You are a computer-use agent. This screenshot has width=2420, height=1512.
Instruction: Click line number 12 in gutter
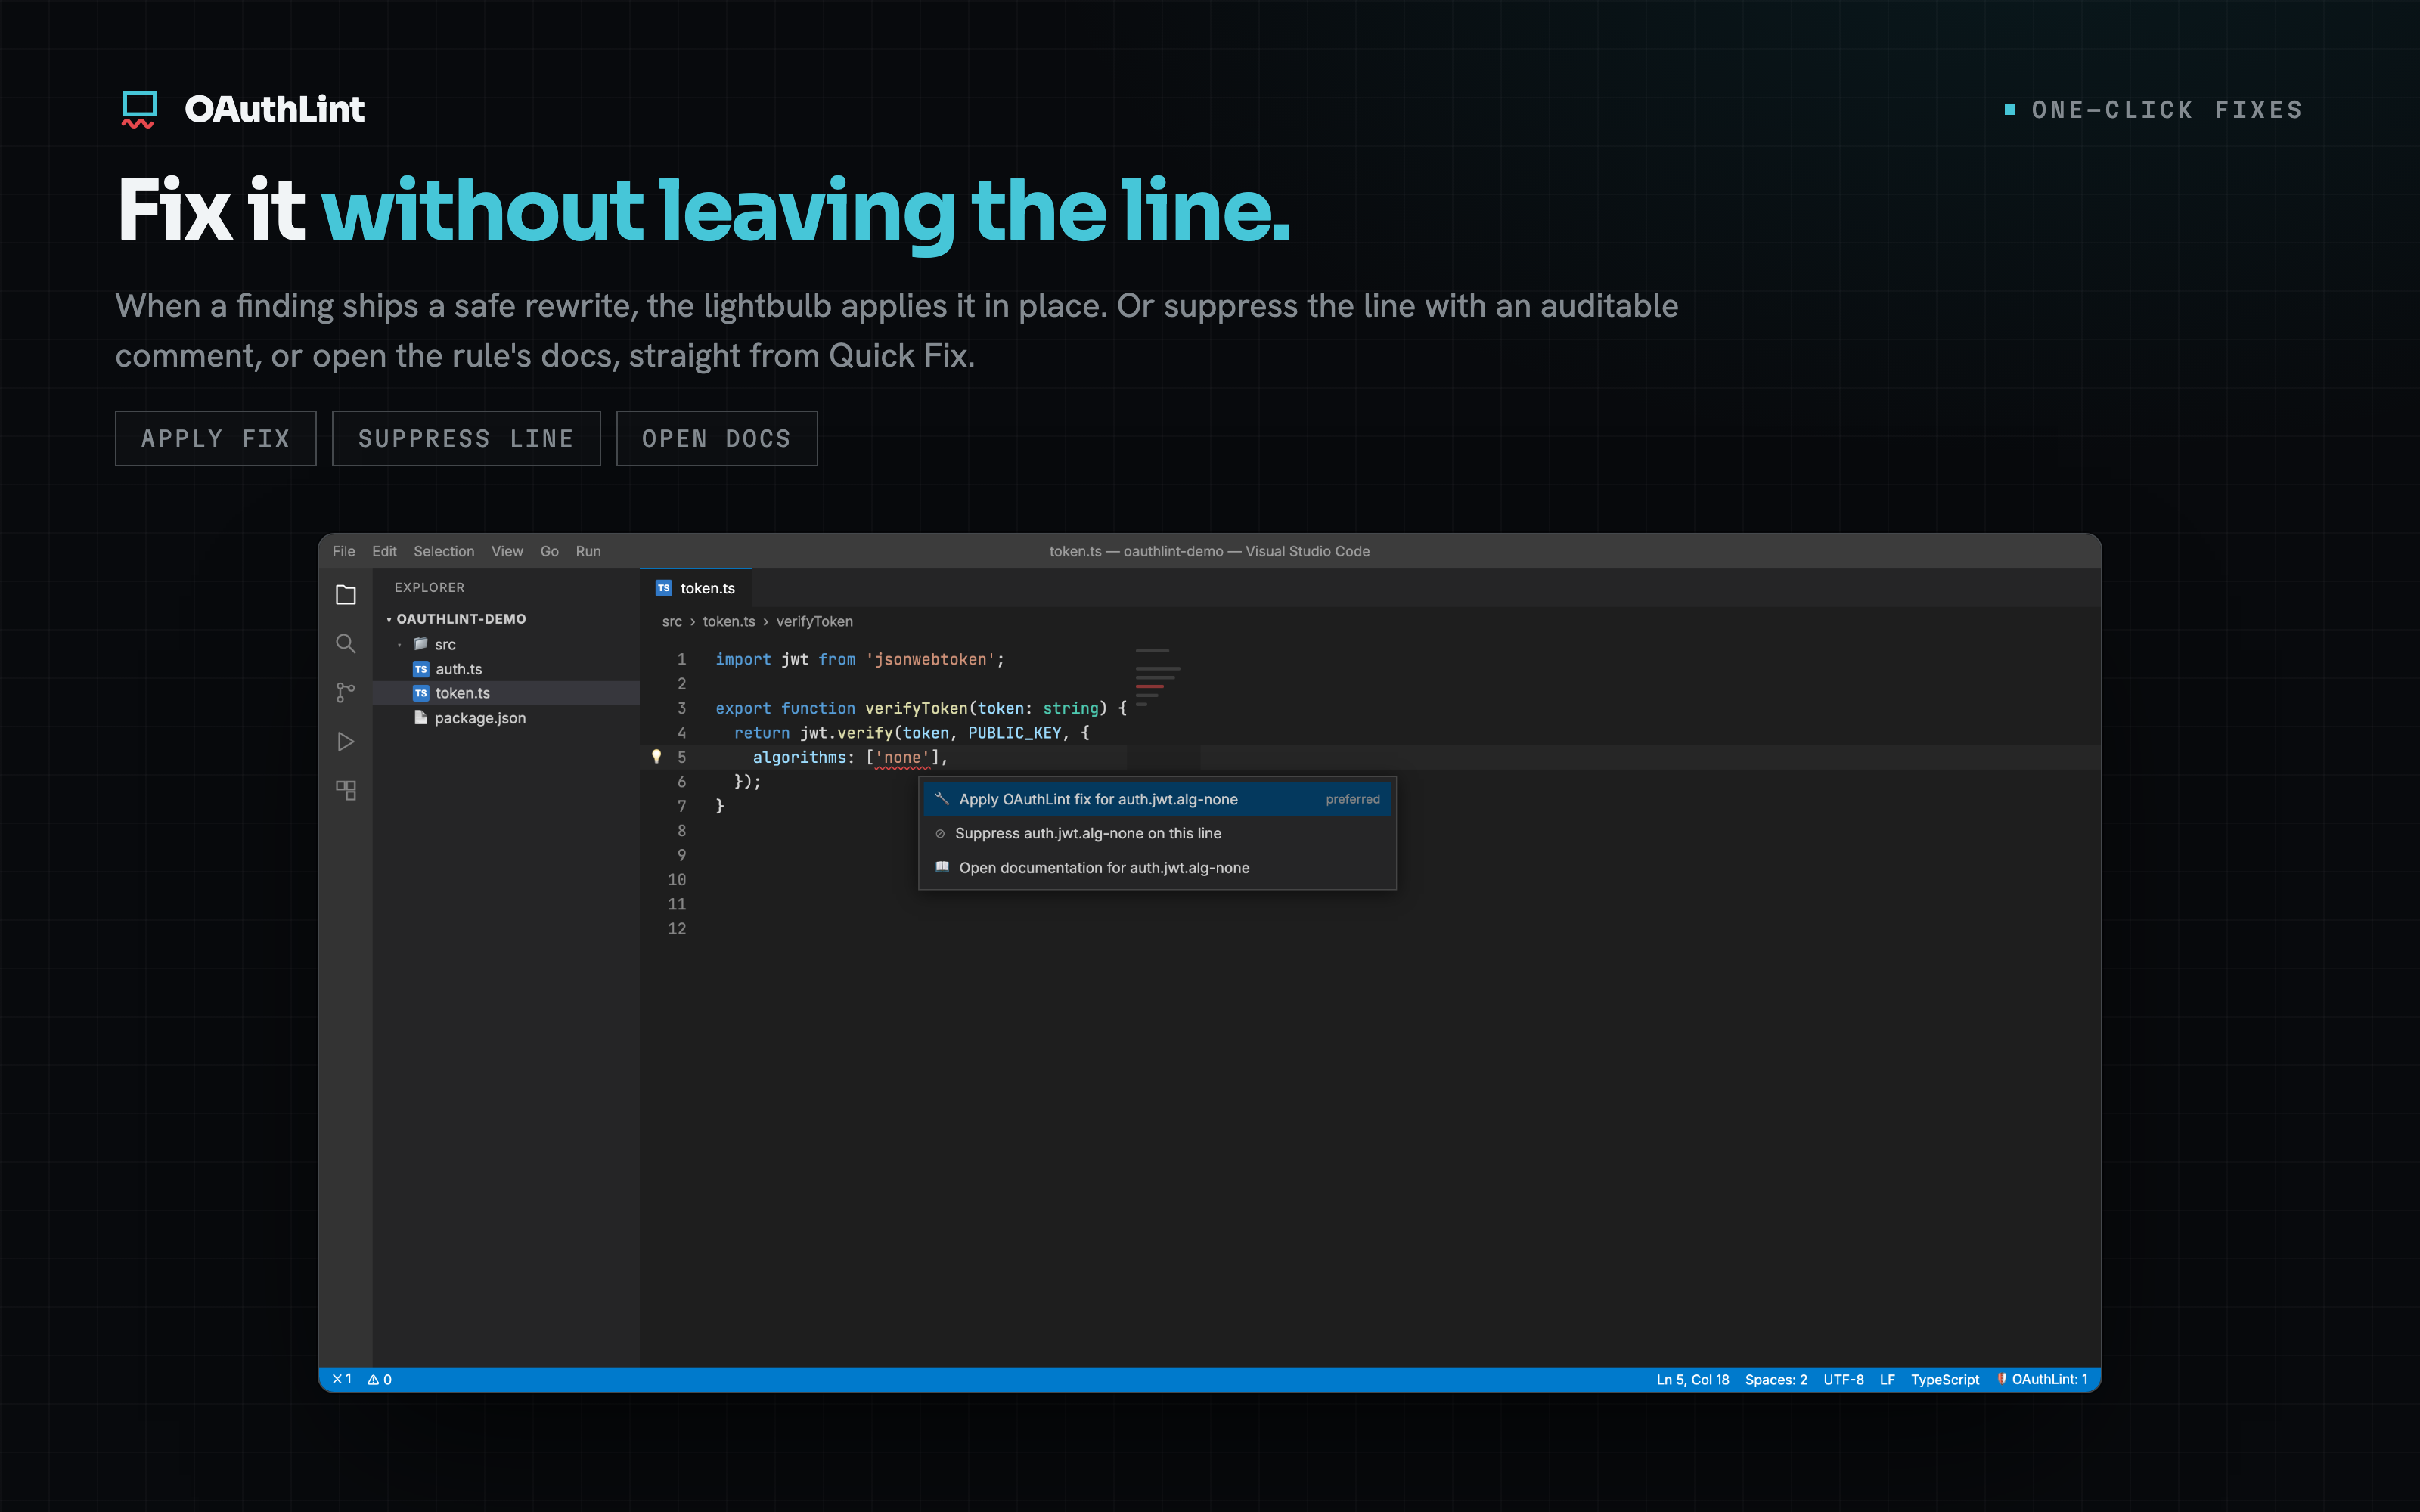[x=677, y=928]
